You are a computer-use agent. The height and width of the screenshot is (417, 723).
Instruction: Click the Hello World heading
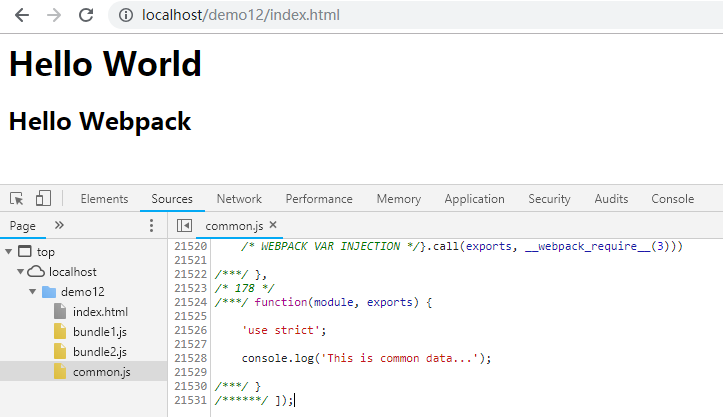tap(105, 64)
